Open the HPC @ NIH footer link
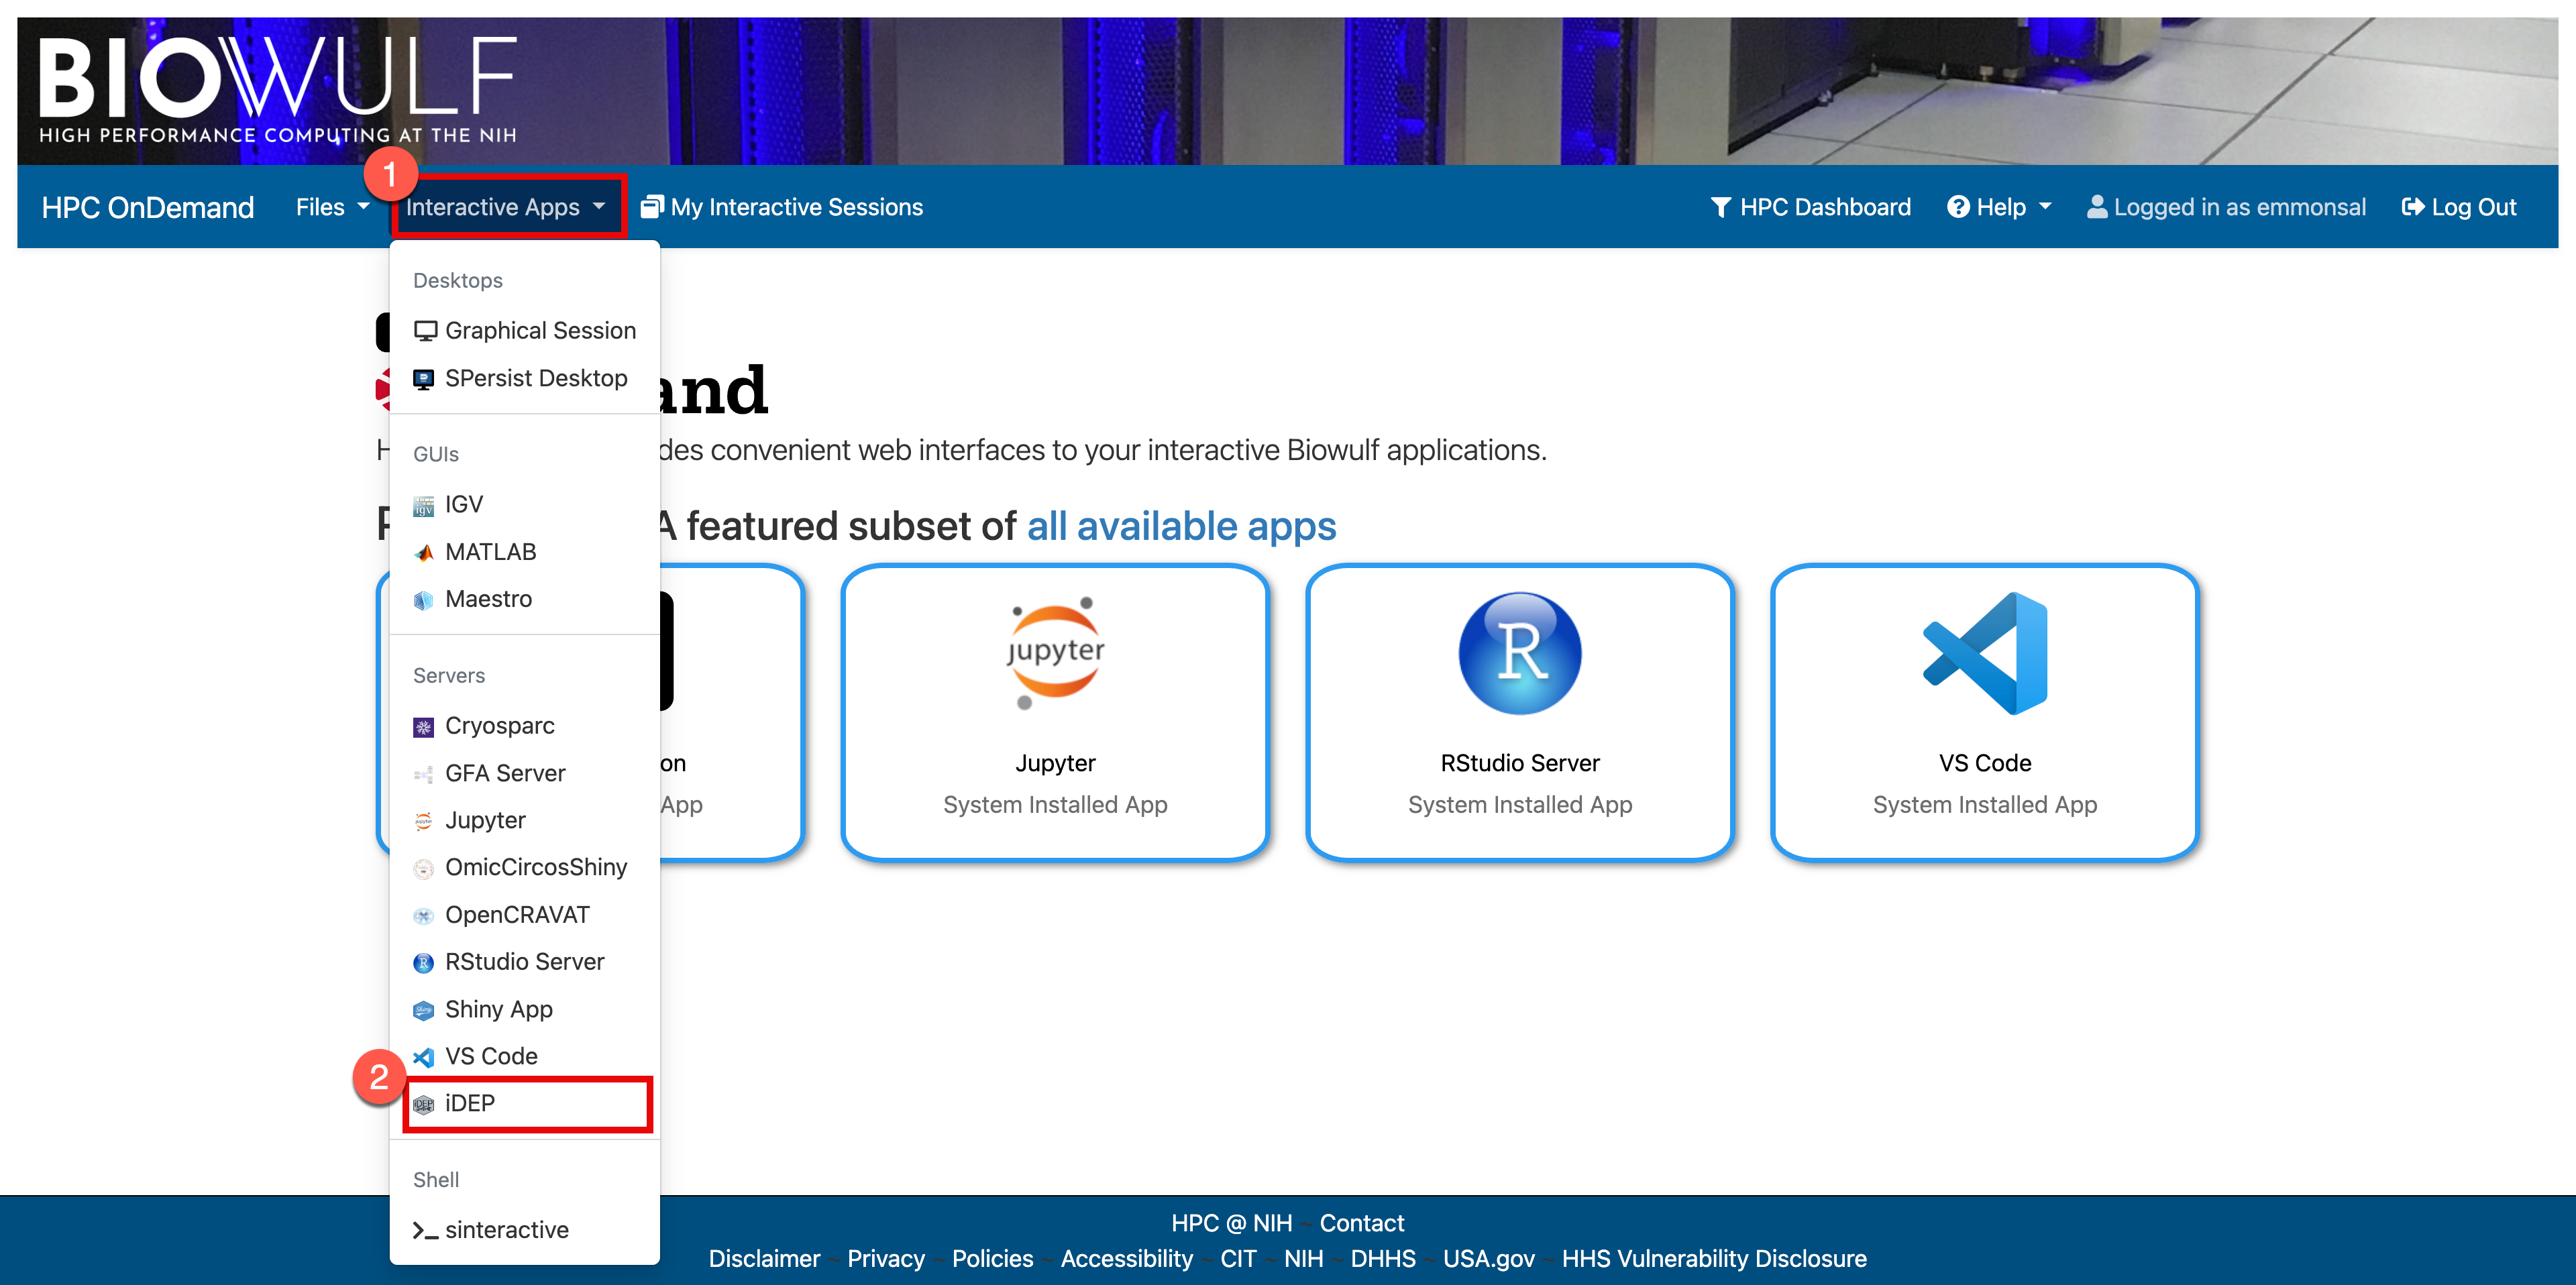 click(1232, 1223)
